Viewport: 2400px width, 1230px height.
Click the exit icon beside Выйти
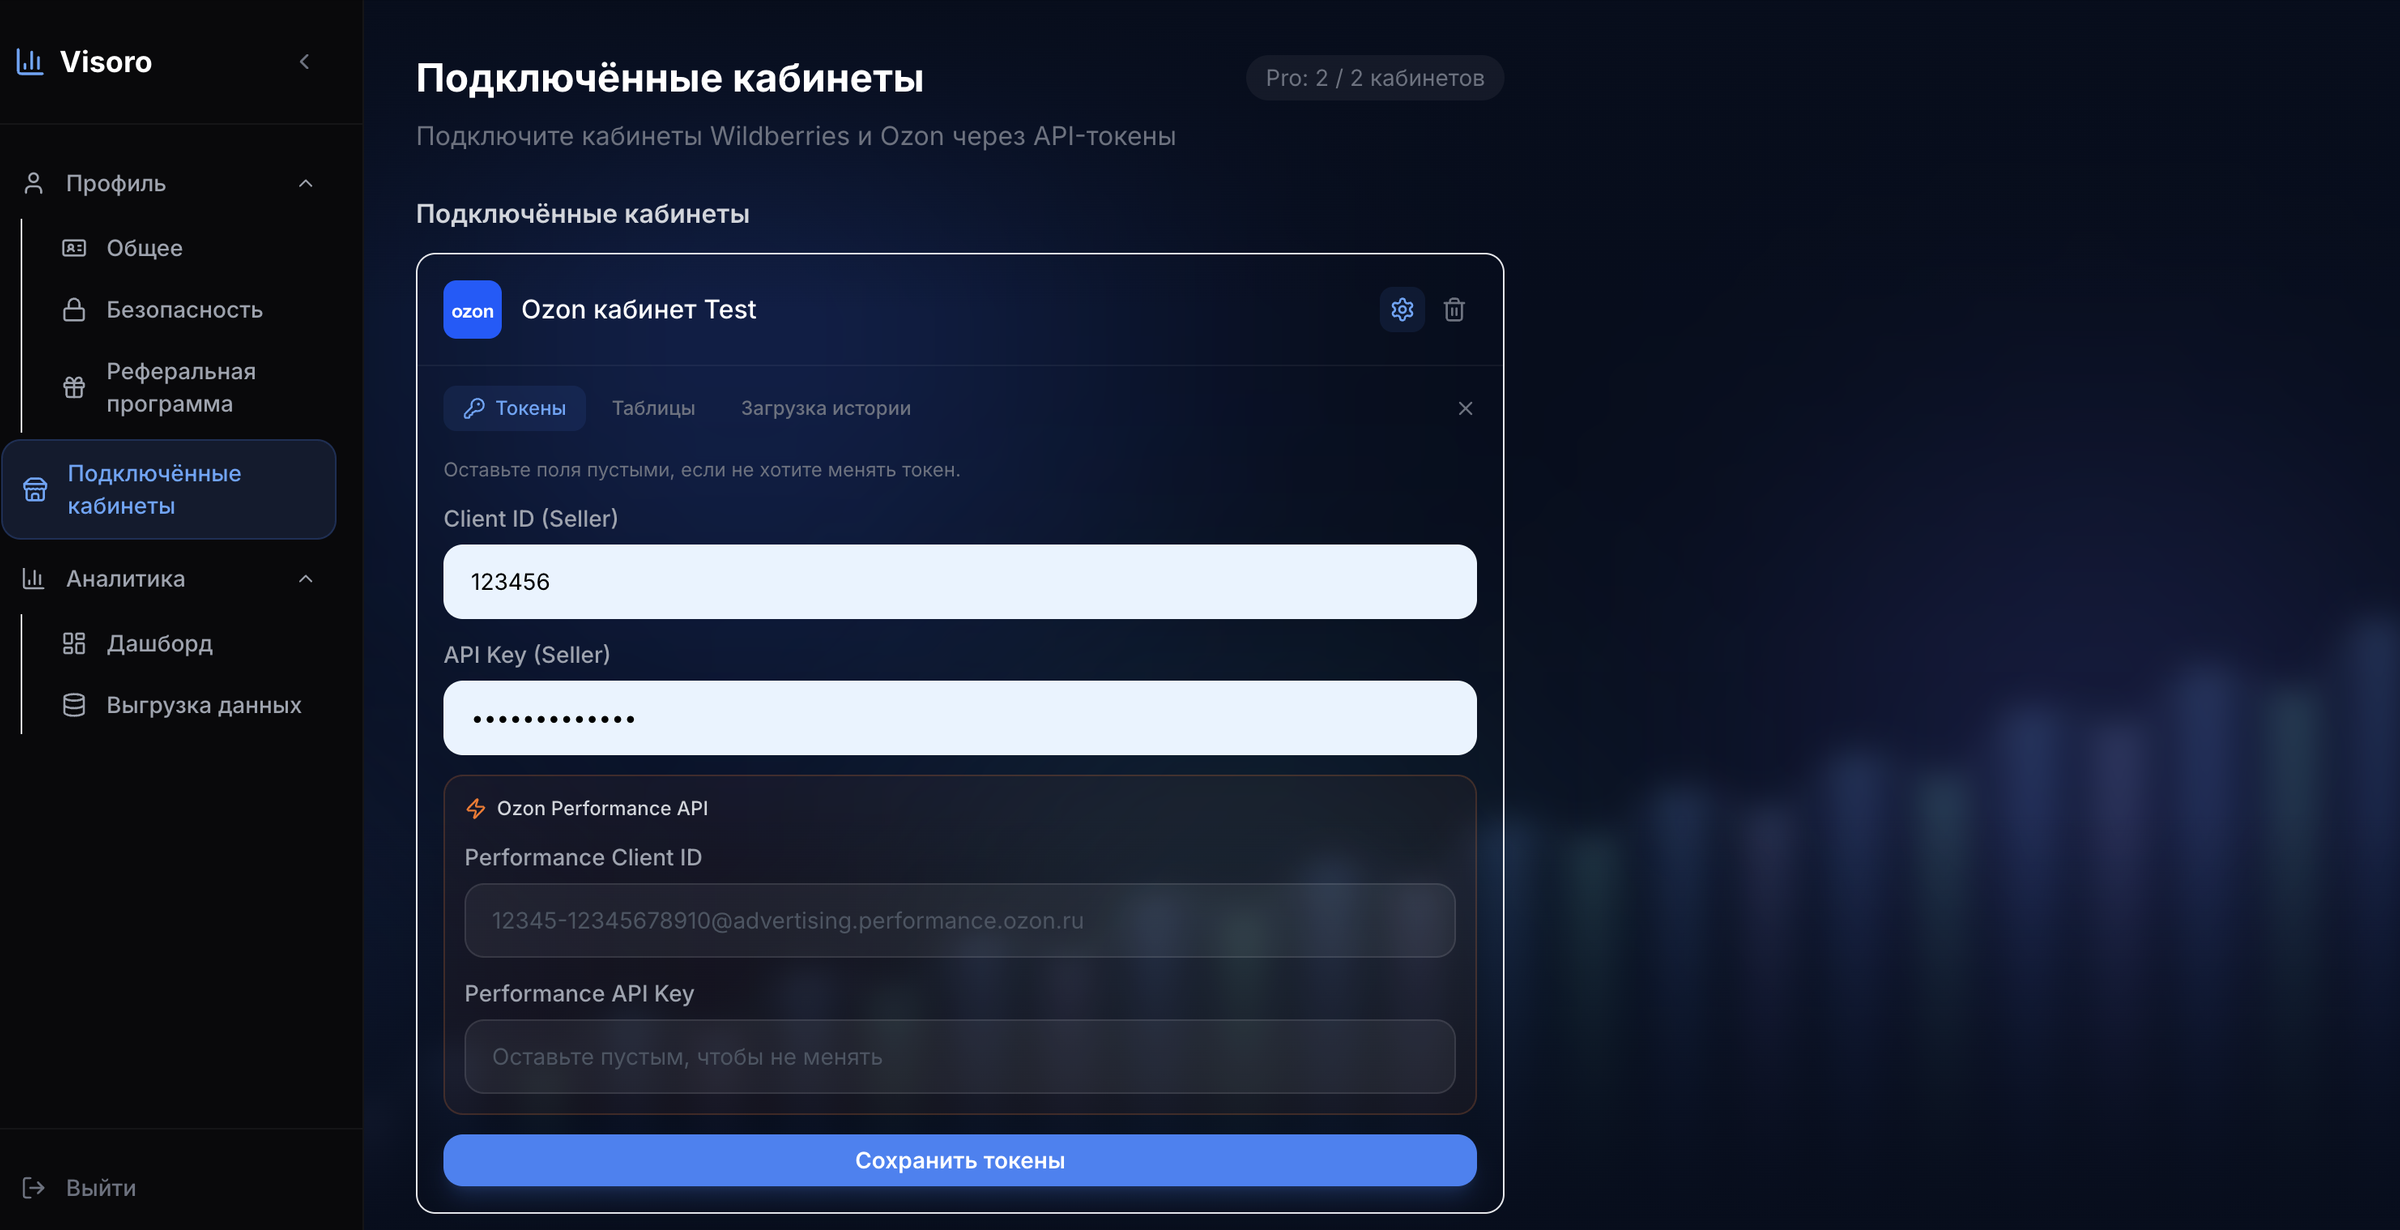34,1188
